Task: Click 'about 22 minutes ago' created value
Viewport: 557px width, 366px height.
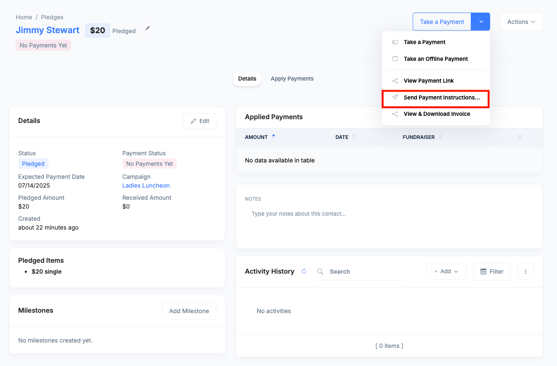Action: coord(48,227)
